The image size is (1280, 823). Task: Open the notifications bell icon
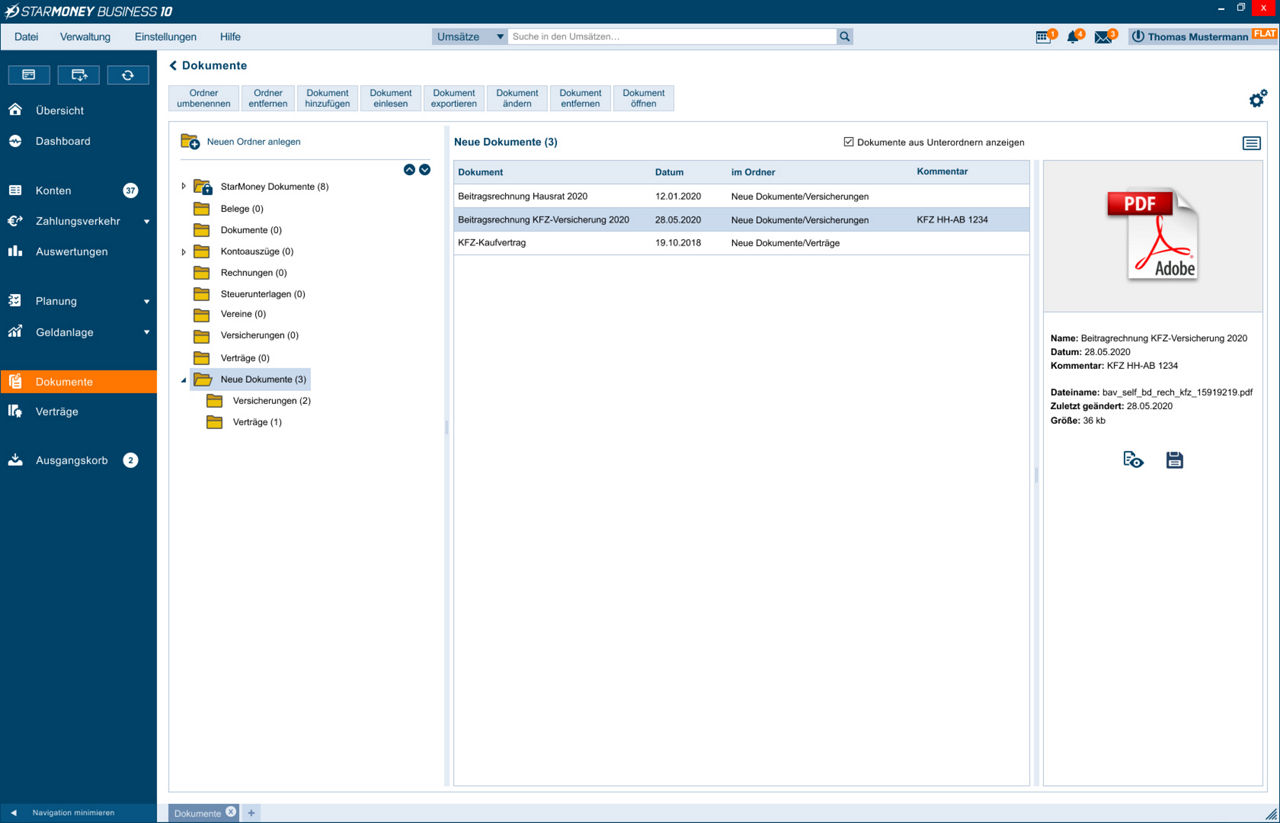coord(1073,37)
